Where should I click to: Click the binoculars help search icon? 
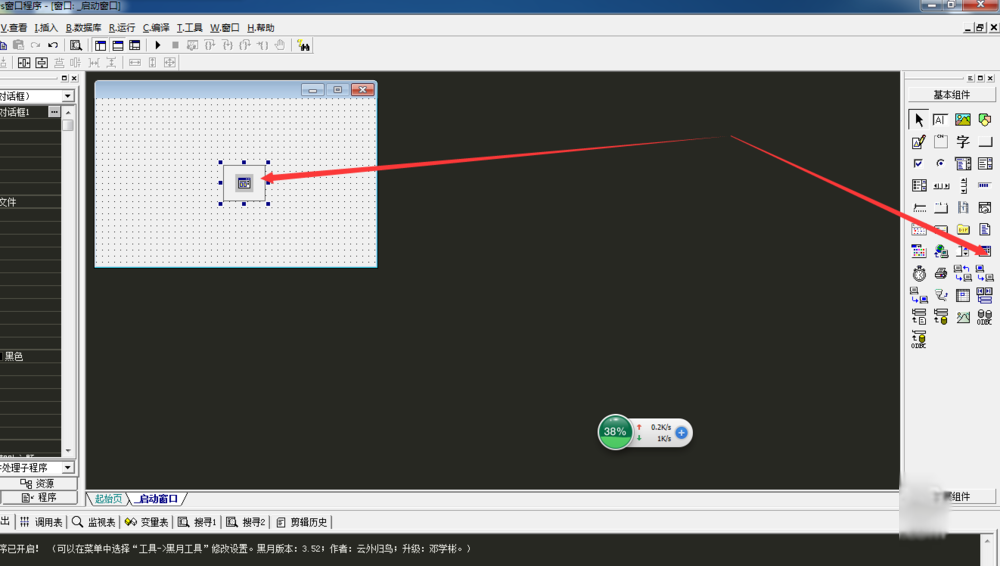[304, 45]
